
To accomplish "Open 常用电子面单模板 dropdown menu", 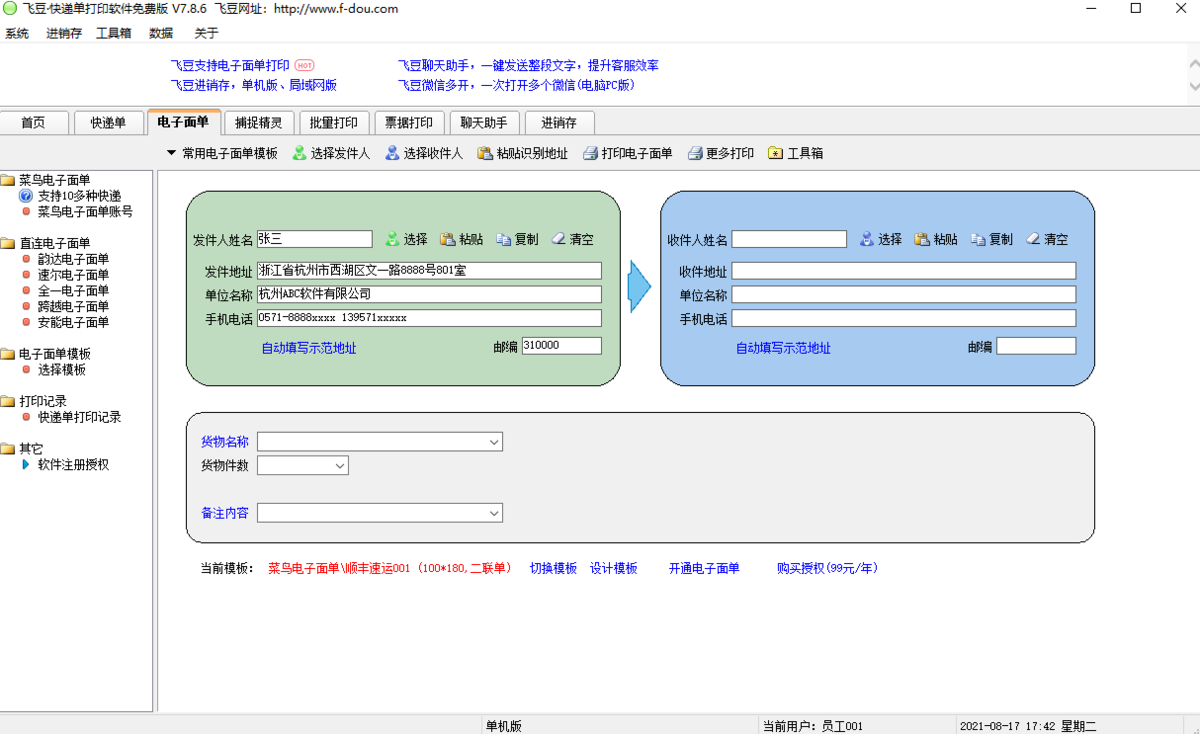I will pyautogui.click(x=221, y=154).
